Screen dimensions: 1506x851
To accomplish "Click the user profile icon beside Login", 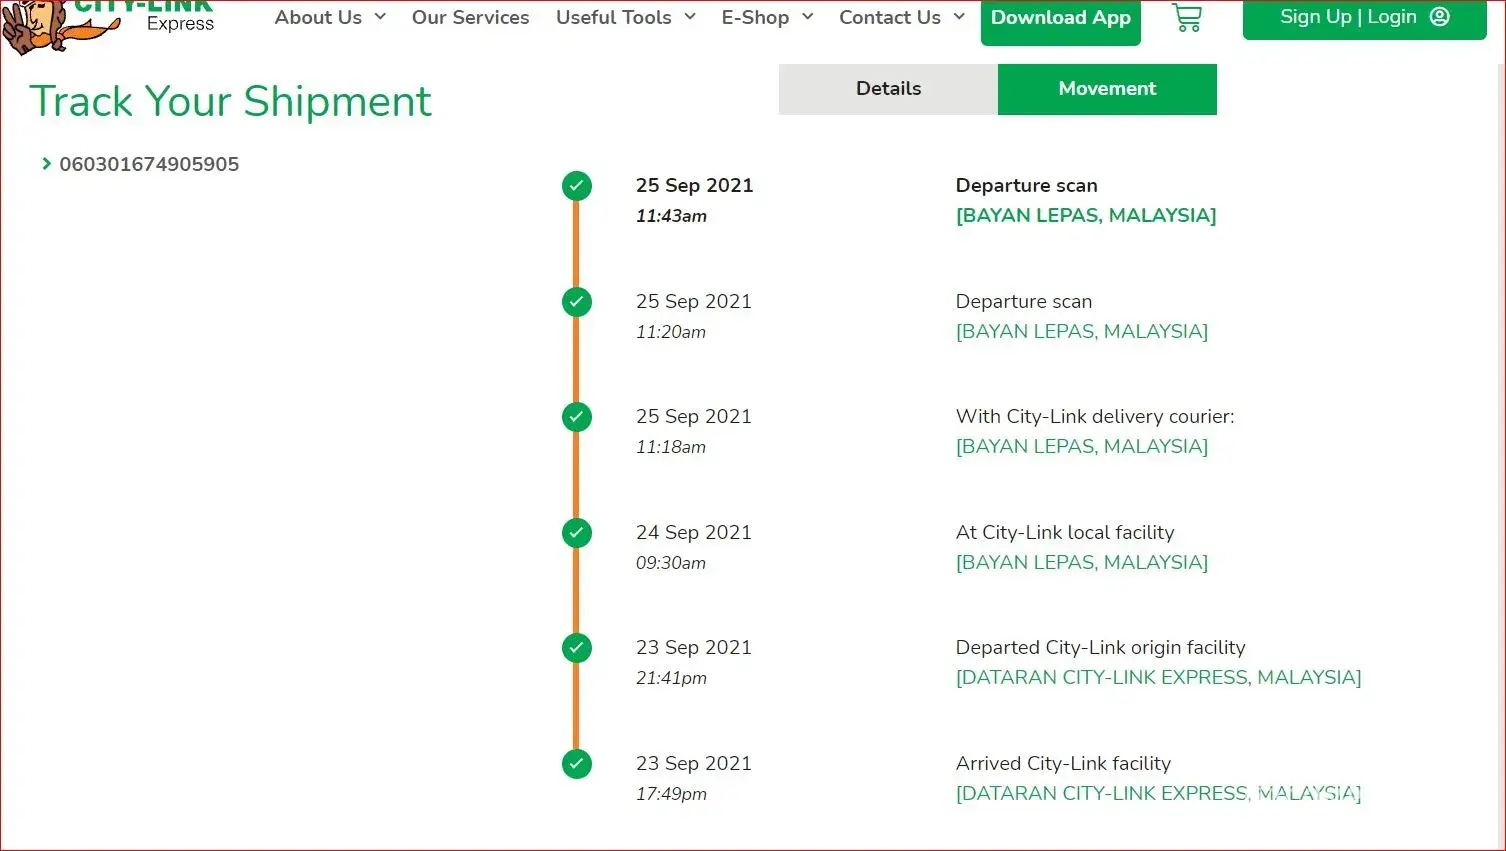I will point(1440,17).
